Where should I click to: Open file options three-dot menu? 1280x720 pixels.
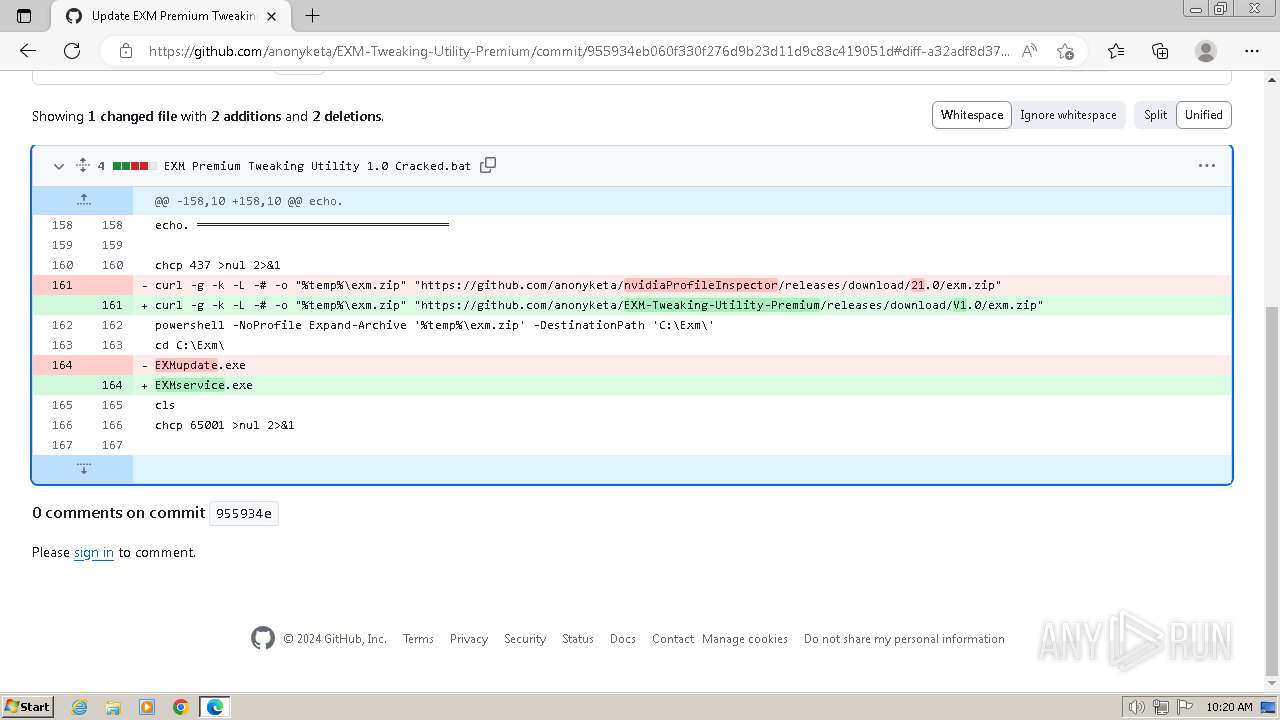pos(1207,166)
